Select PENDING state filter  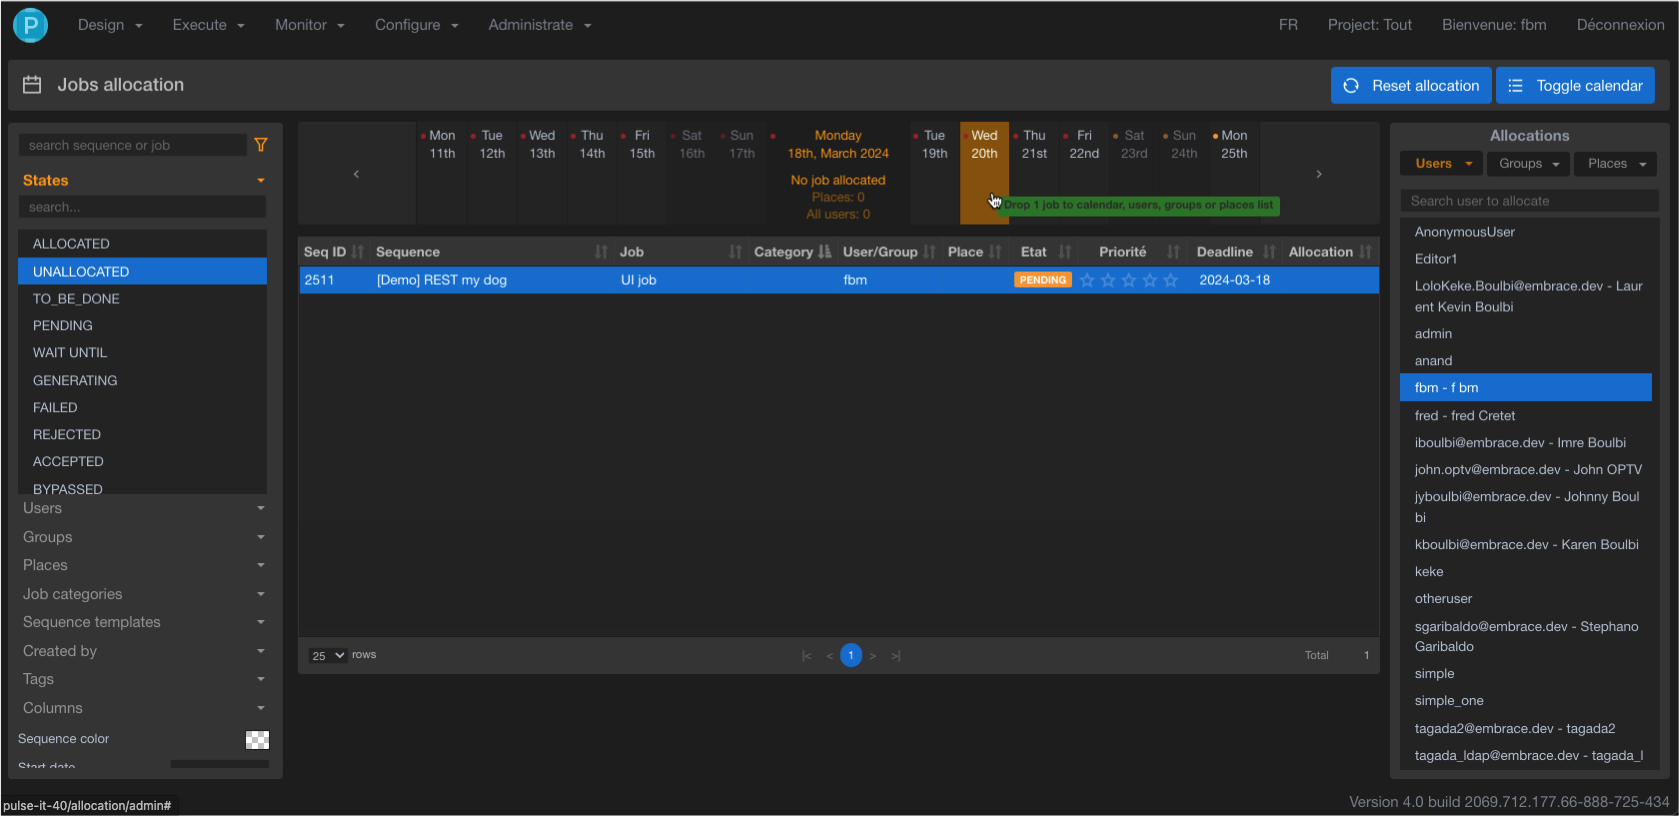tap(142, 326)
